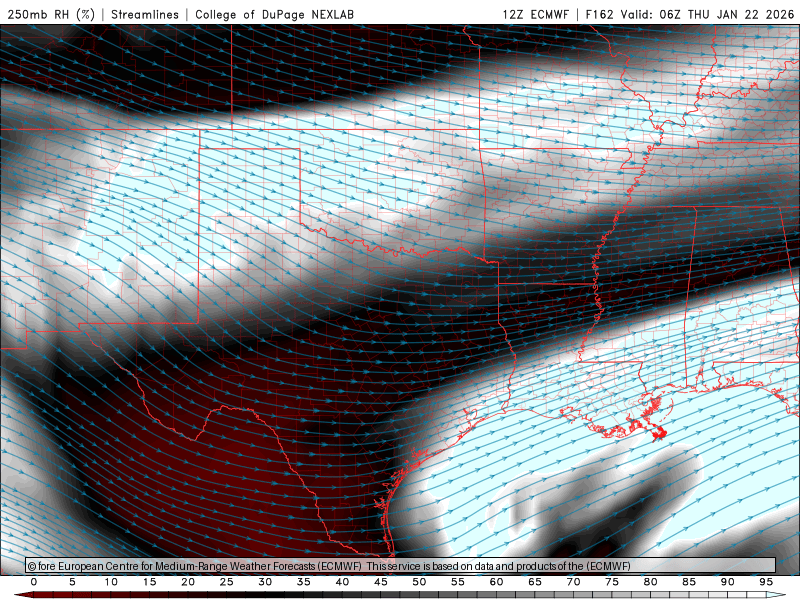Select the "90" scale value
The height and width of the screenshot is (600, 800).
click(x=727, y=582)
